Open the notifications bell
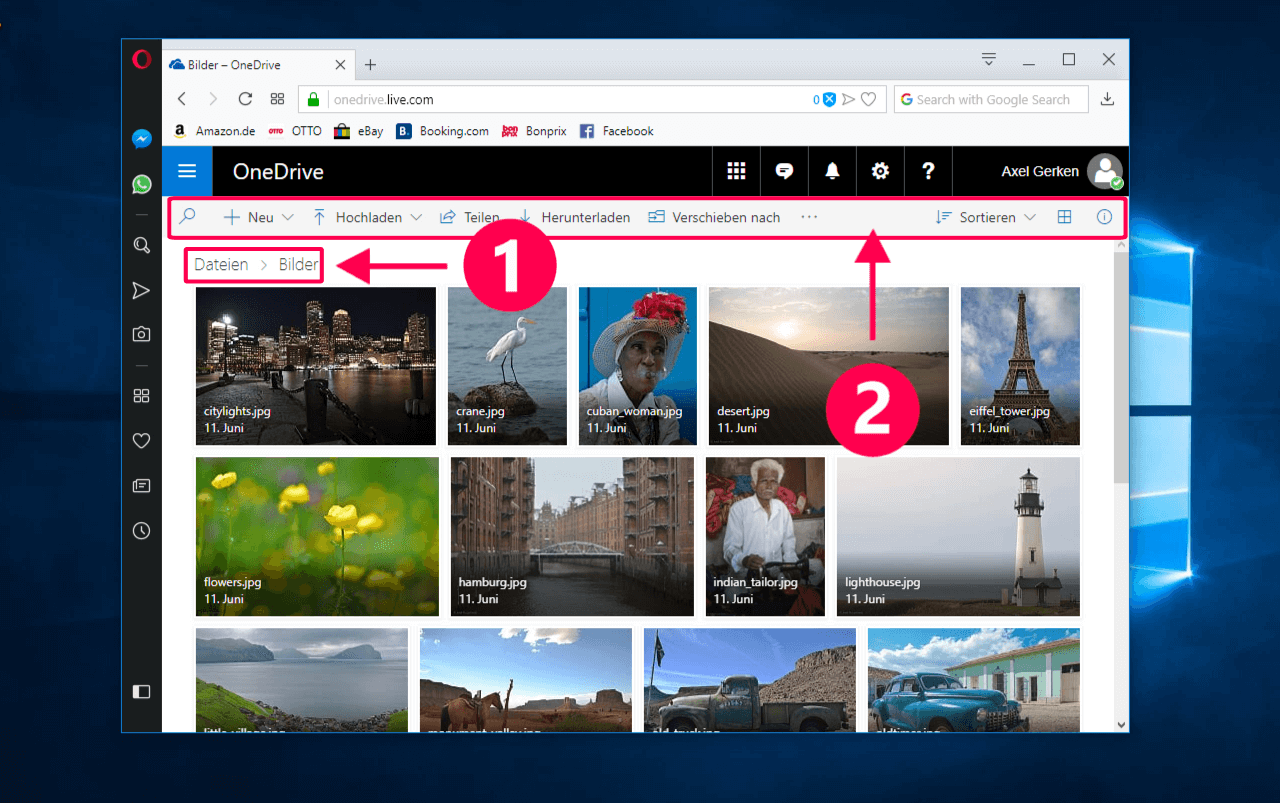This screenshot has width=1280, height=803. [832, 171]
